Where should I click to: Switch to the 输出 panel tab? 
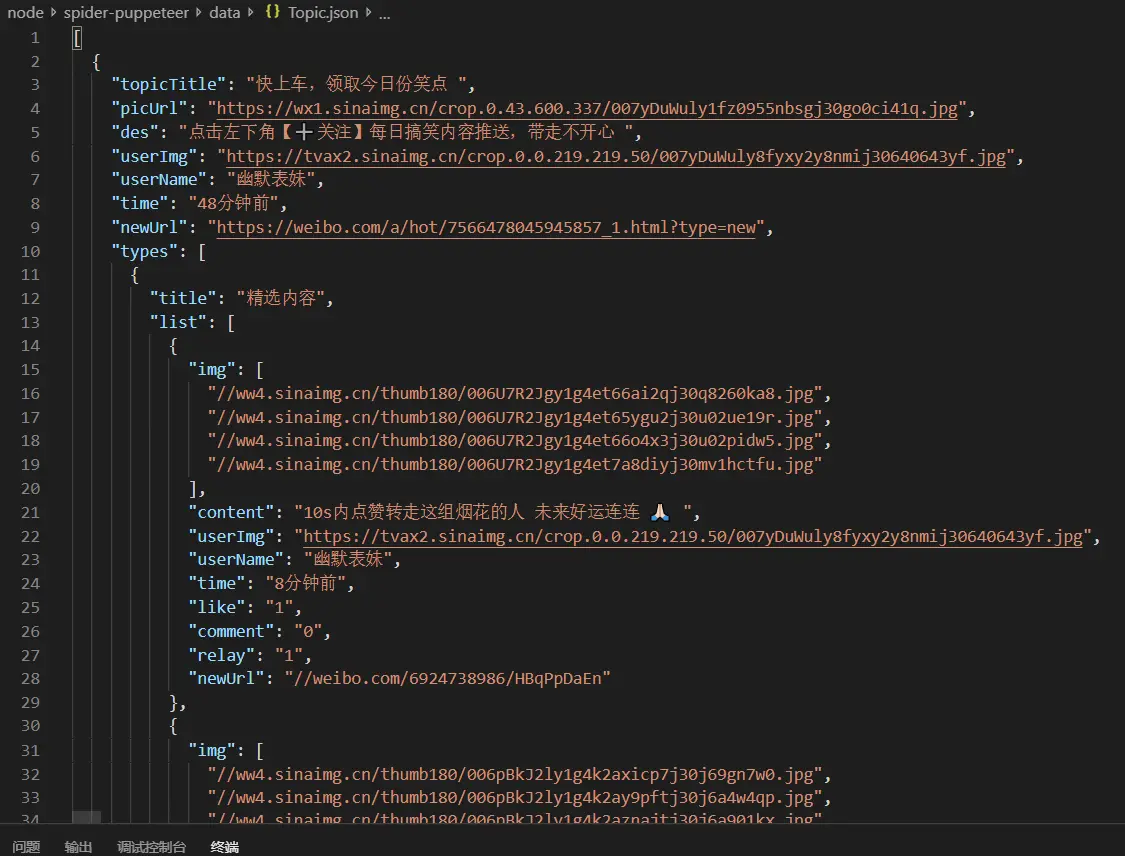78,847
